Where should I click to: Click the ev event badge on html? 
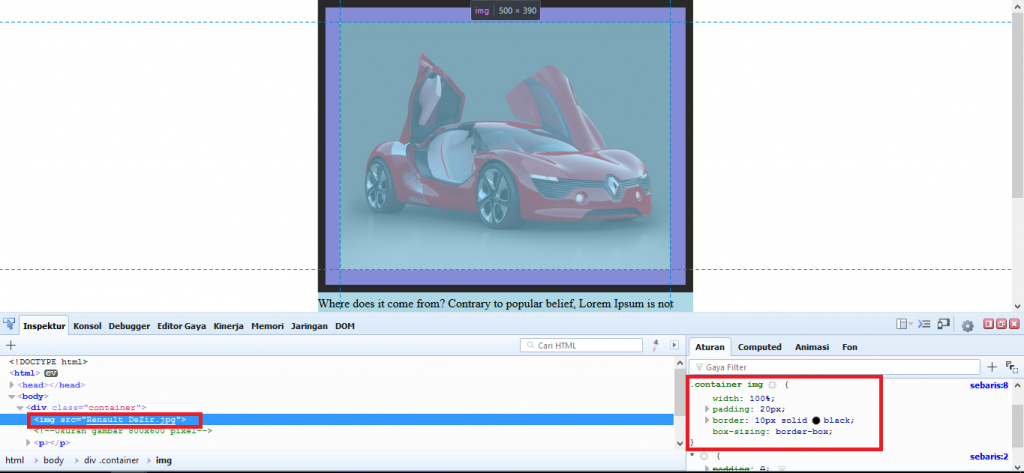pos(51,373)
